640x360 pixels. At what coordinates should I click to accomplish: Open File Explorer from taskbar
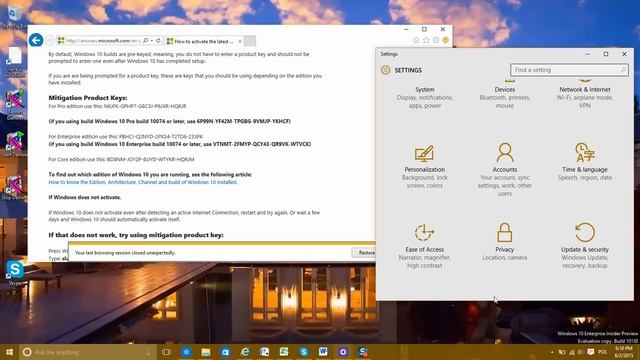(205, 352)
